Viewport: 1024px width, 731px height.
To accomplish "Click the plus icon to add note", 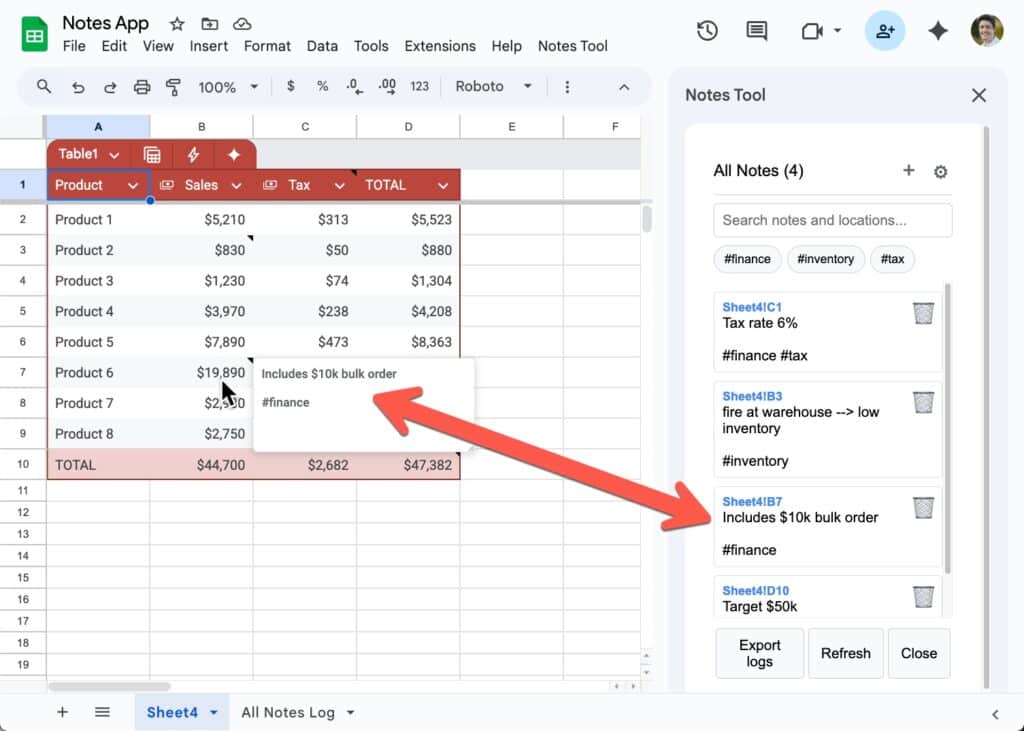I will tap(908, 171).
